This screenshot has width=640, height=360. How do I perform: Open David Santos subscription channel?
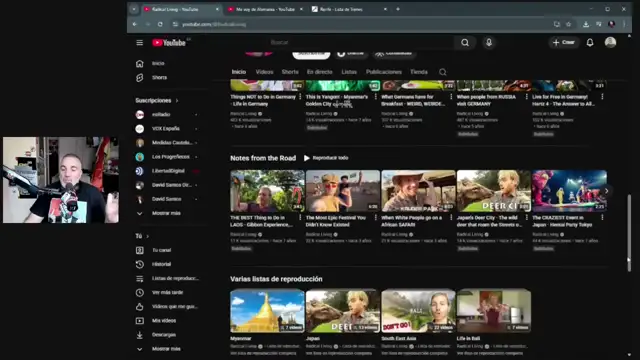167,199
